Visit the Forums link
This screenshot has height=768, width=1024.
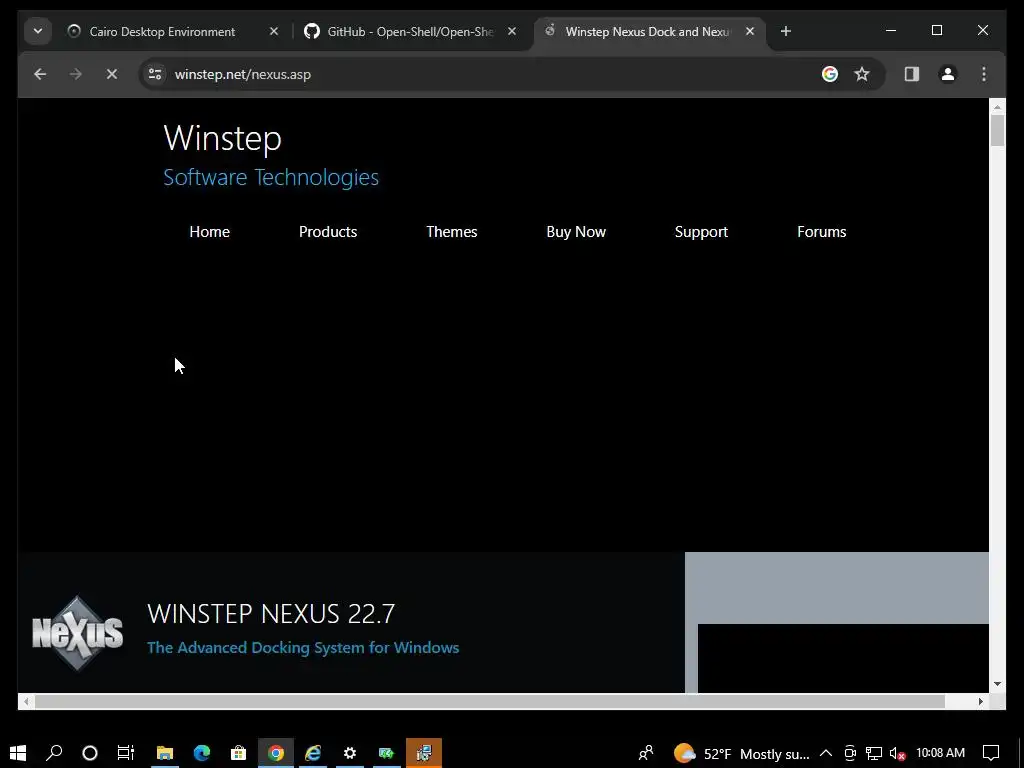(822, 232)
